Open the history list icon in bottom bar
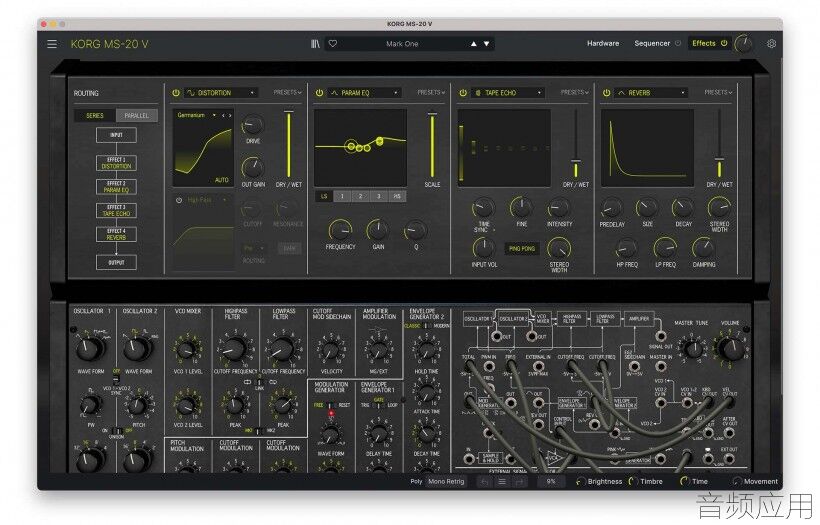 [x=502, y=482]
